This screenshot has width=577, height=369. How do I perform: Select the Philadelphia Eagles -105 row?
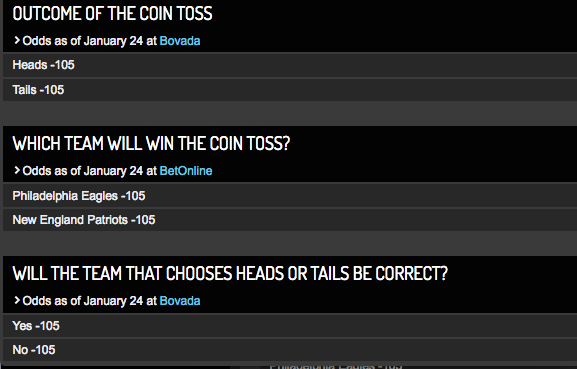click(x=290, y=195)
